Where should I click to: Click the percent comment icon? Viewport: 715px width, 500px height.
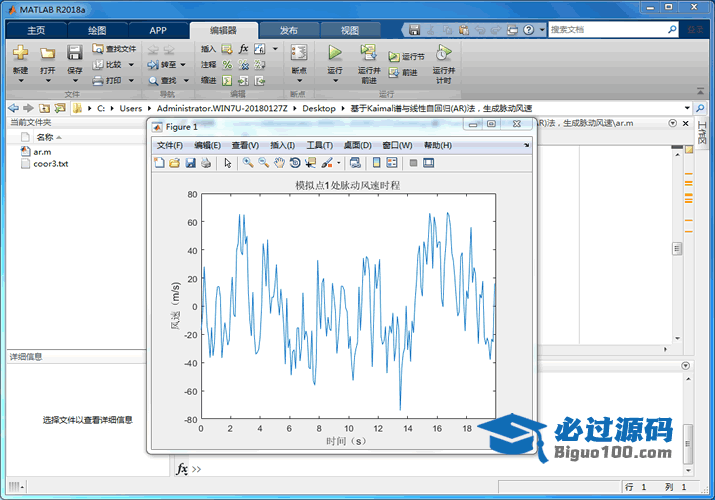(227, 65)
